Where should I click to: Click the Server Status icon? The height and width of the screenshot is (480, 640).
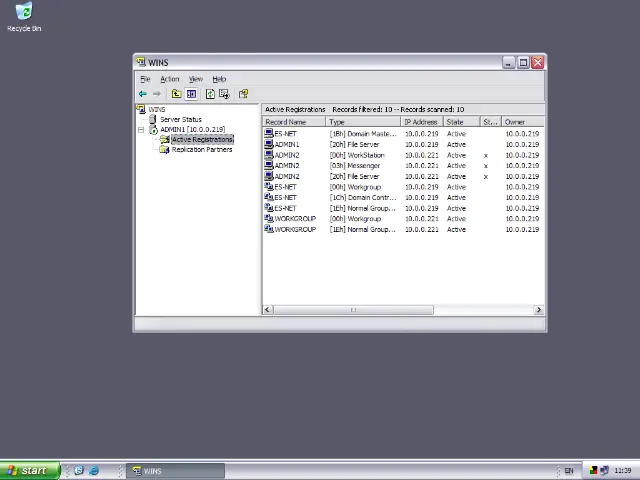(x=153, y=119)
